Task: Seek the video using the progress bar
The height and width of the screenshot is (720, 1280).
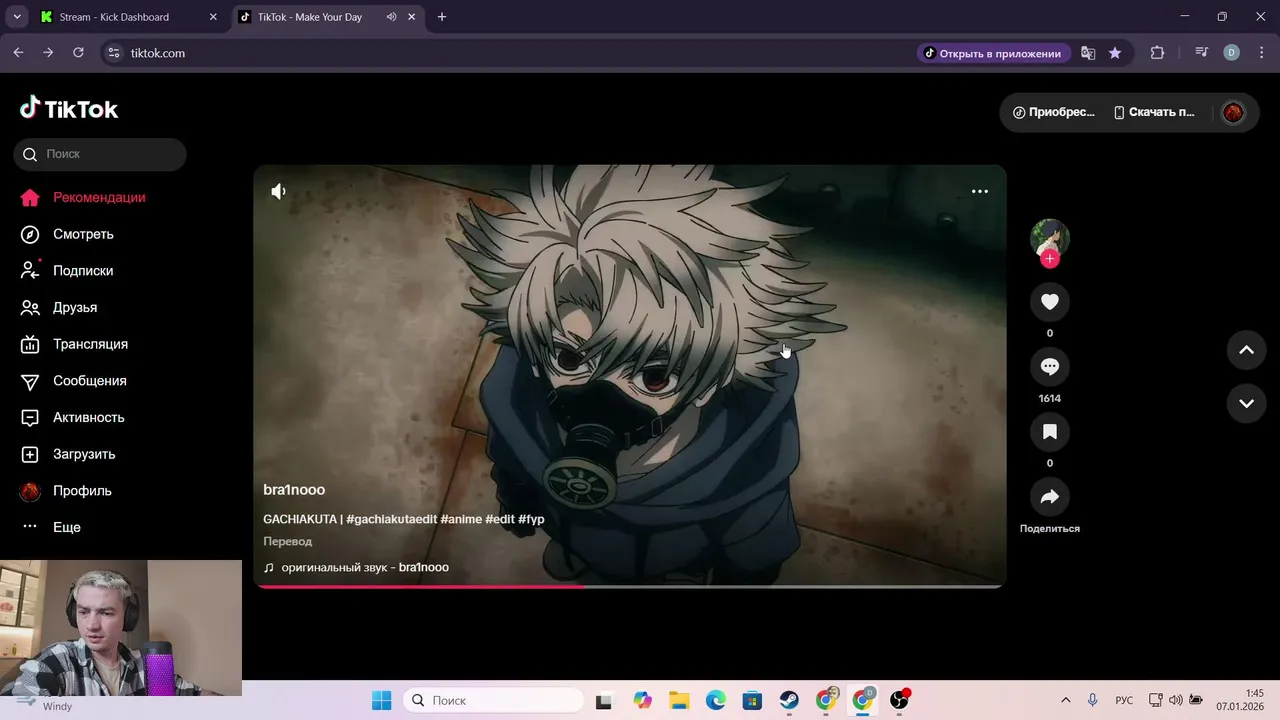Action: tap(630, 586)
